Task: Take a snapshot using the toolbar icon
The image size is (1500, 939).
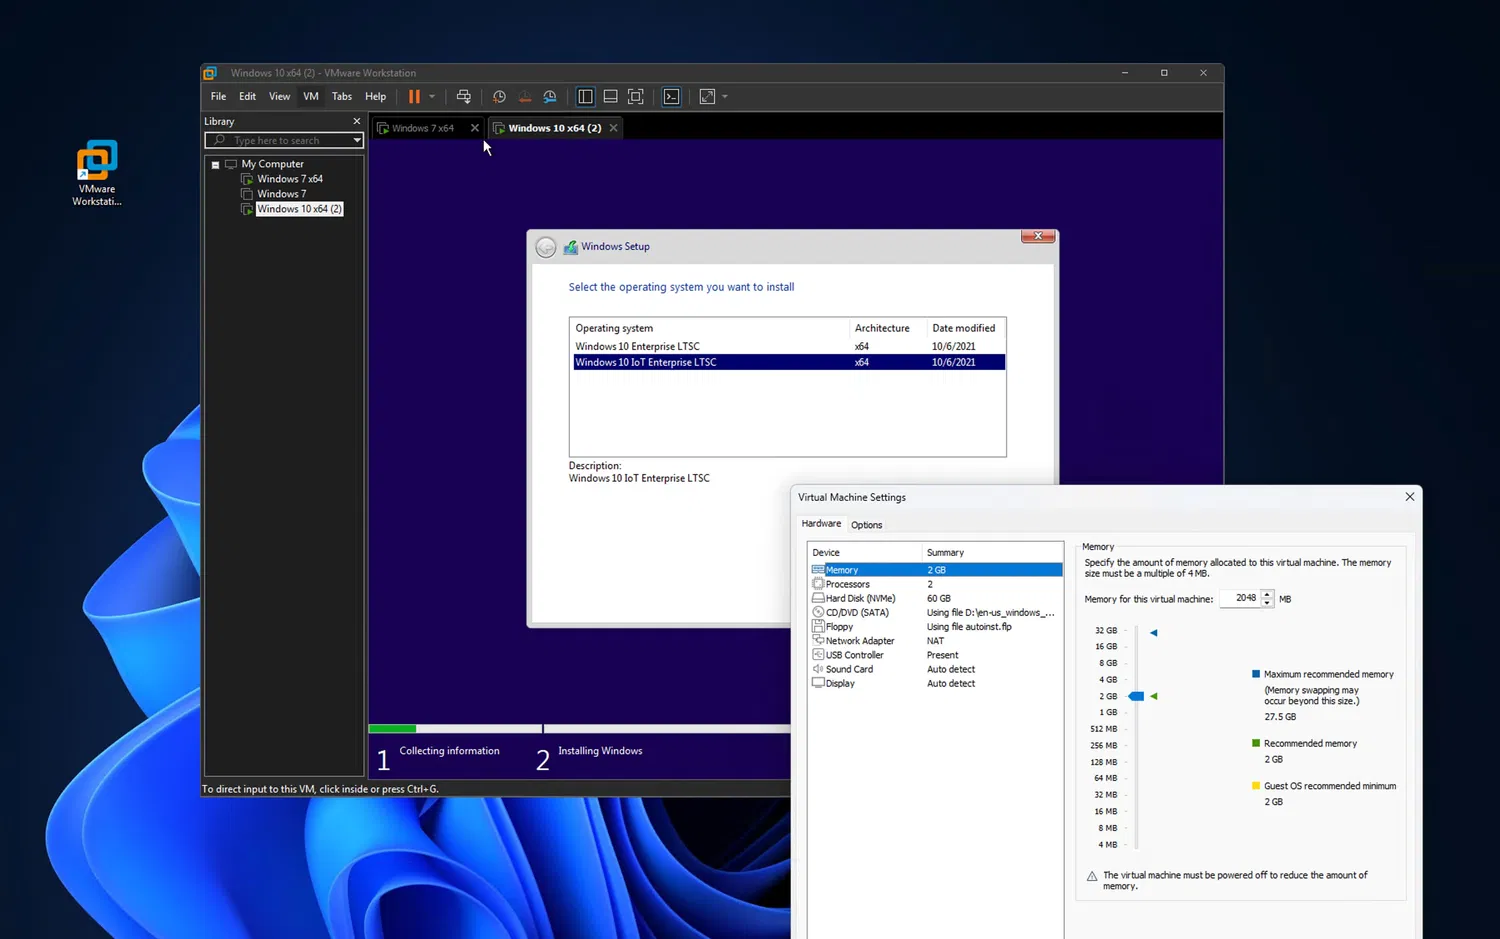Action: pos(499,97)
